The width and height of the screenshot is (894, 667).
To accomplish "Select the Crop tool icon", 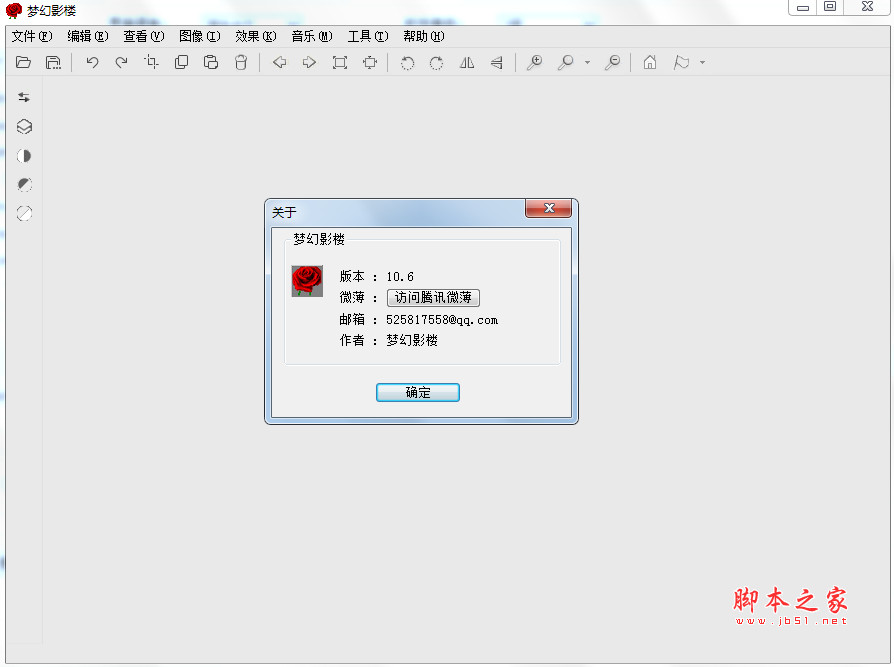I will point(151,62).
